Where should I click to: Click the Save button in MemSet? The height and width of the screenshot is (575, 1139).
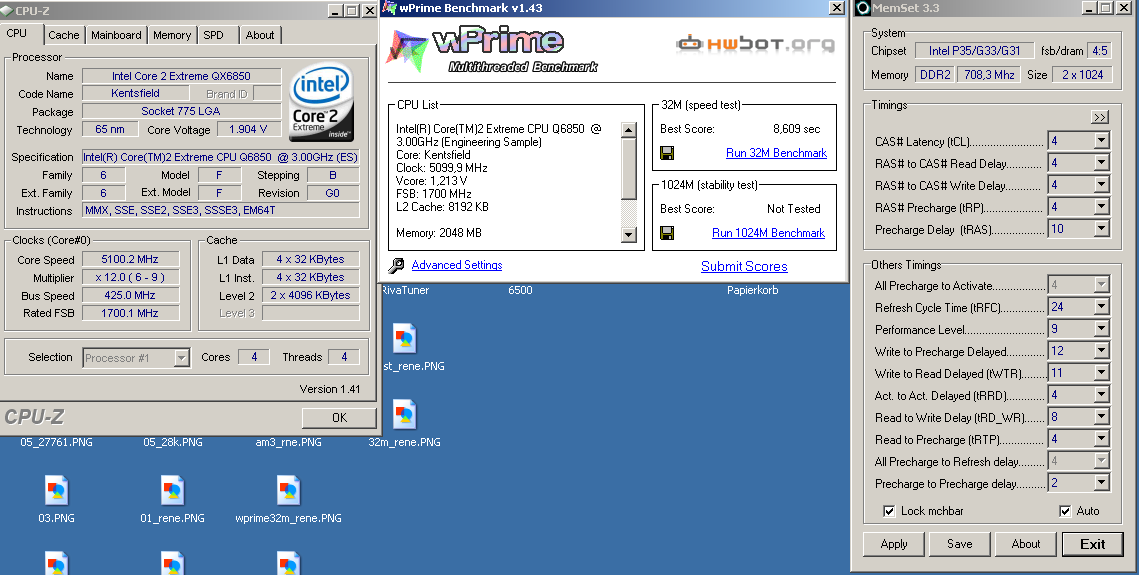tap(960, 544)
